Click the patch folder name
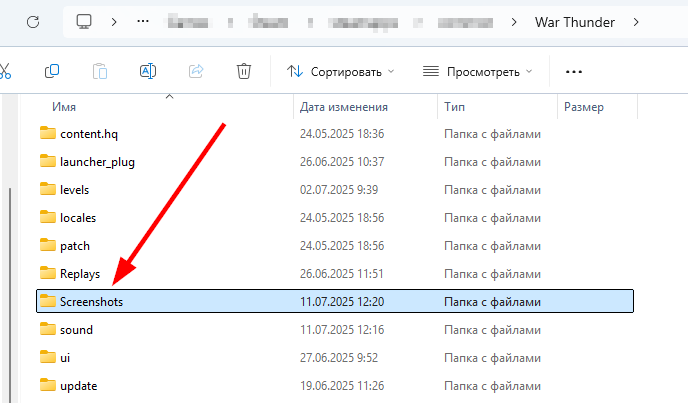 click(75, 246)
